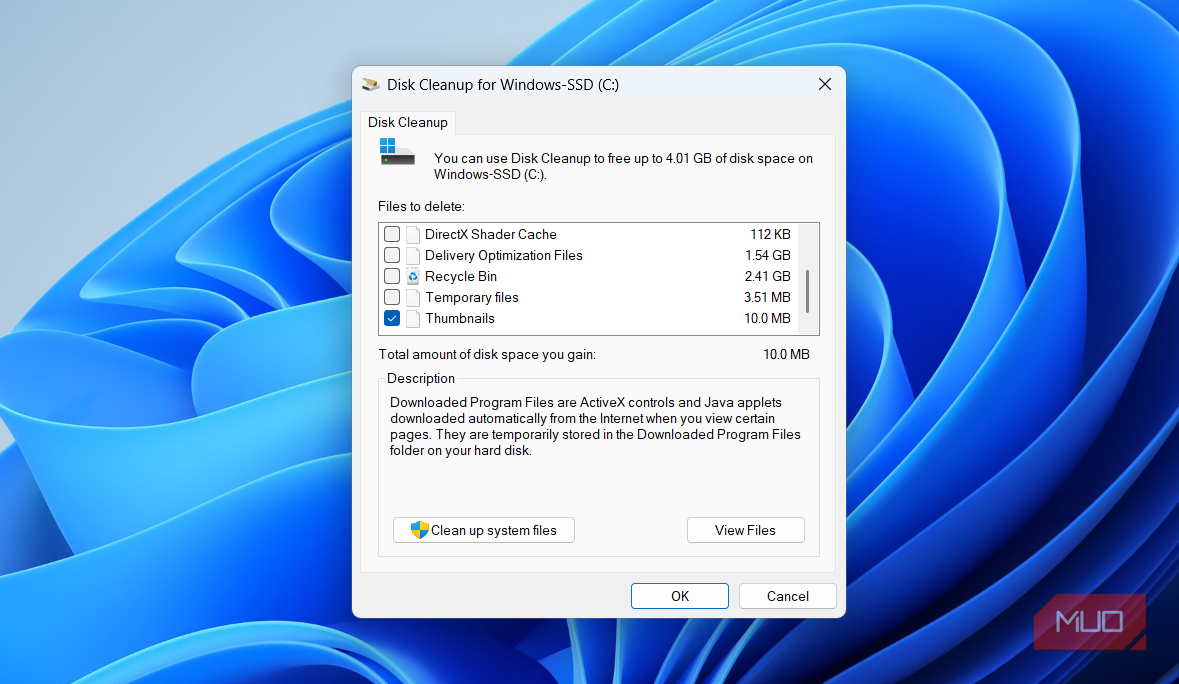Image resolution: width=1179 pixels, height=684 pixels.
Task: Click the 112 KB size value
Action: point(770,235)
